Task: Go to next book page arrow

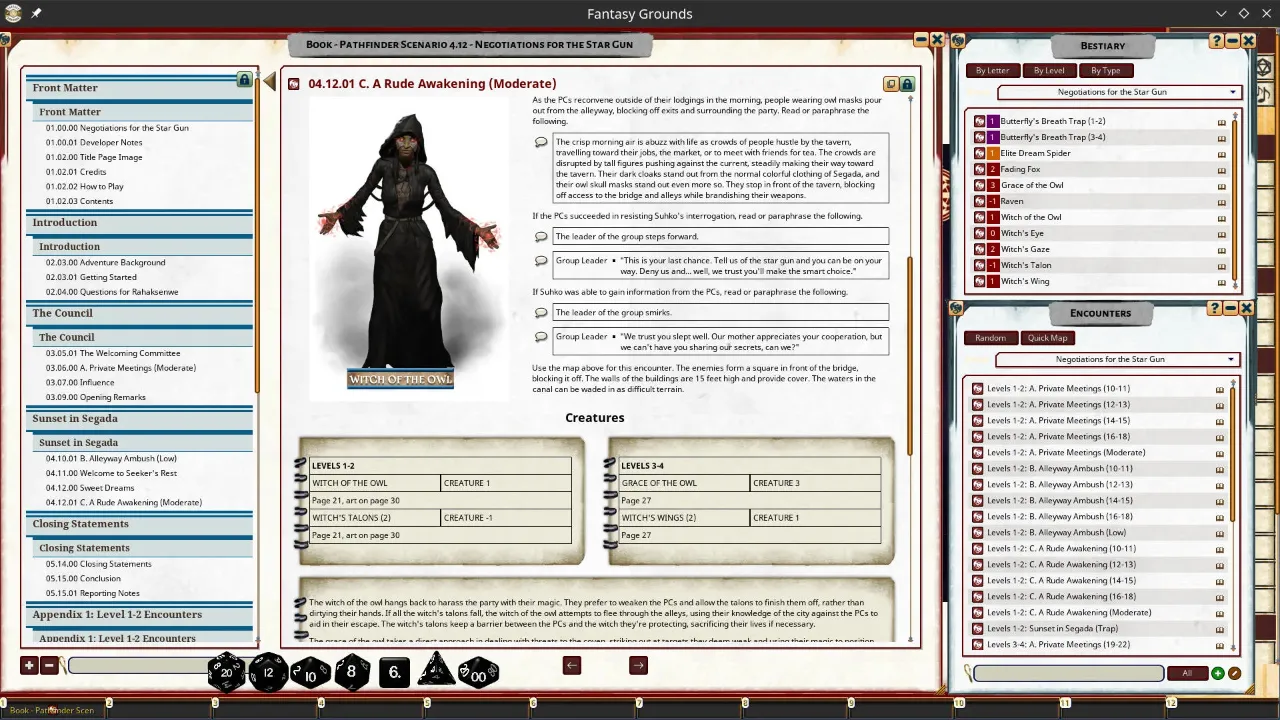Action: pos(638,665)
